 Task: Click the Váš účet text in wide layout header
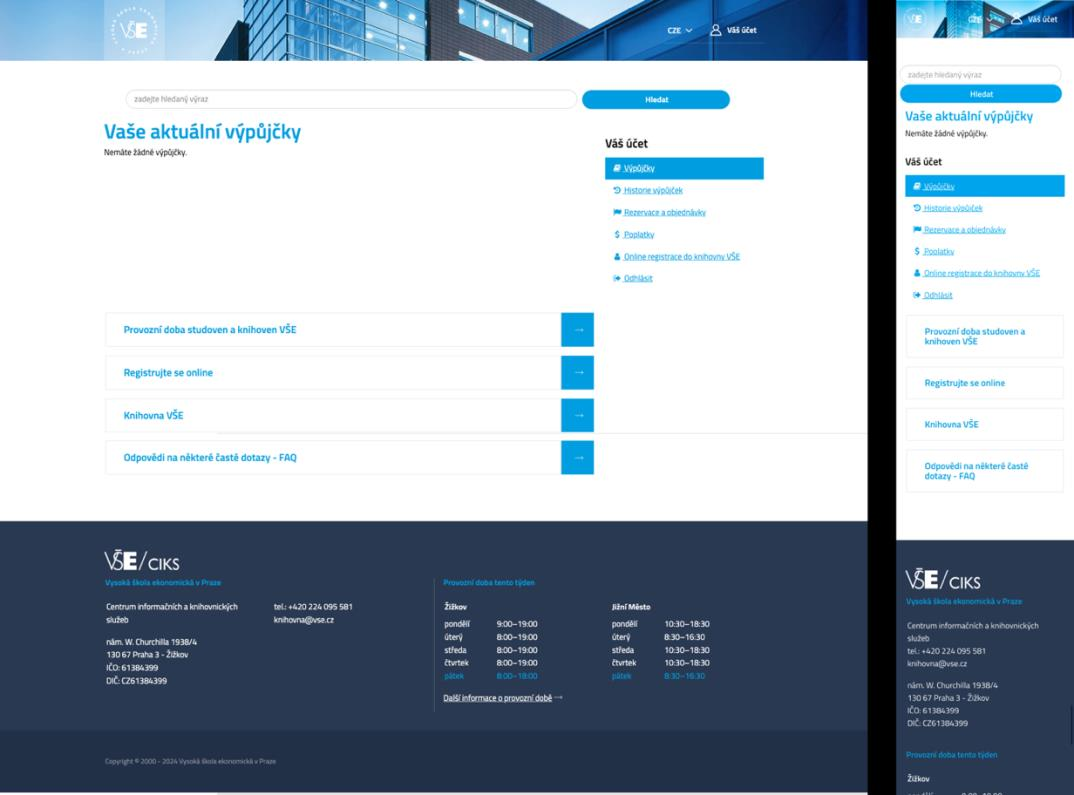coord(741,30)
